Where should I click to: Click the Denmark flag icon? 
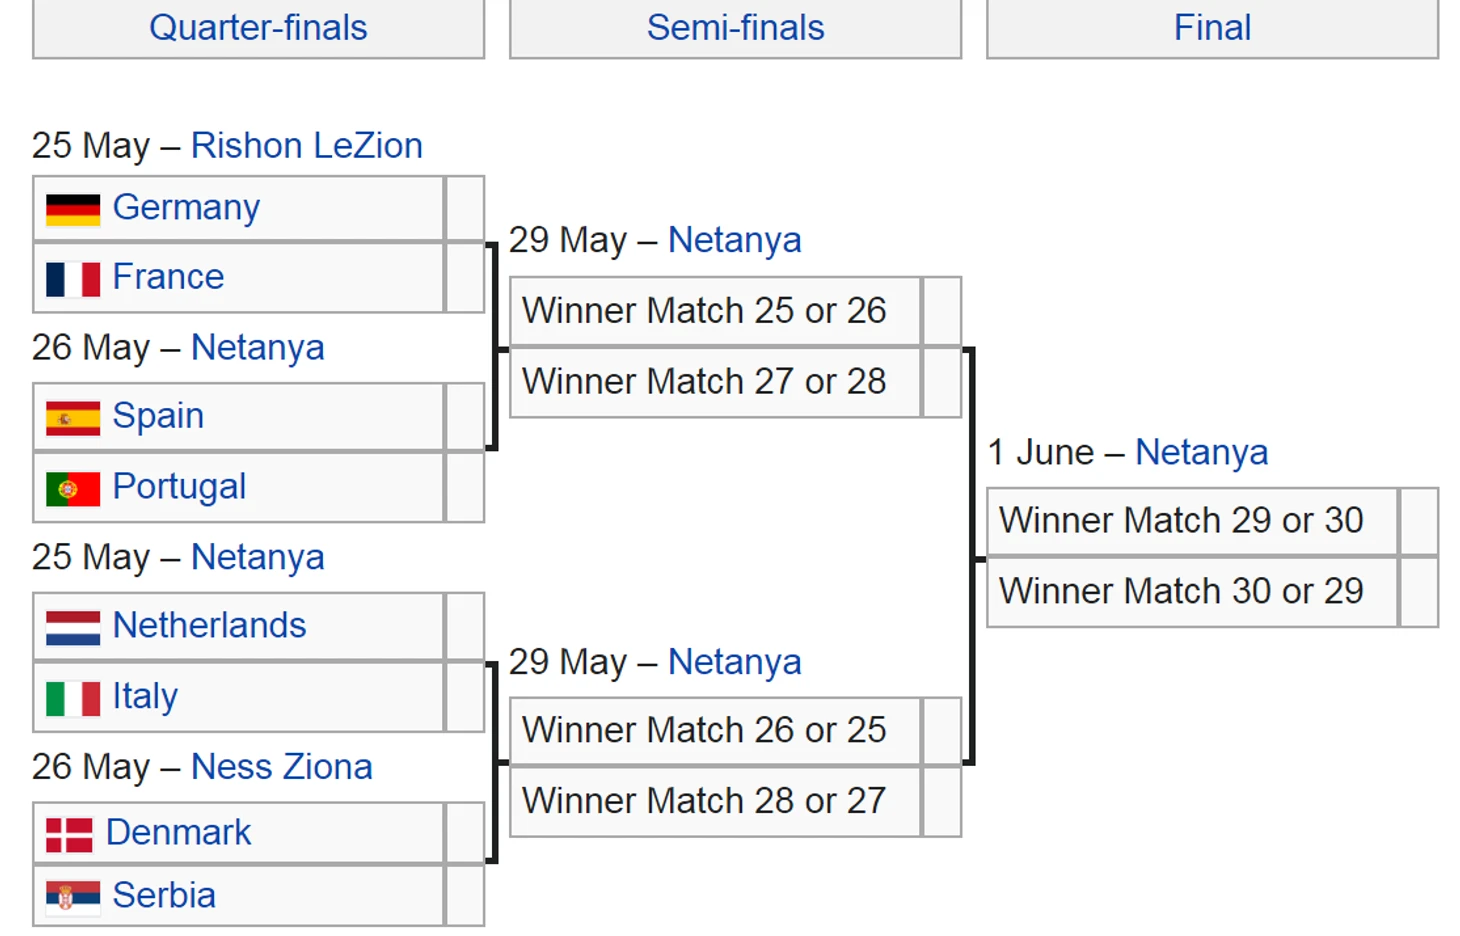click(69, 835)
